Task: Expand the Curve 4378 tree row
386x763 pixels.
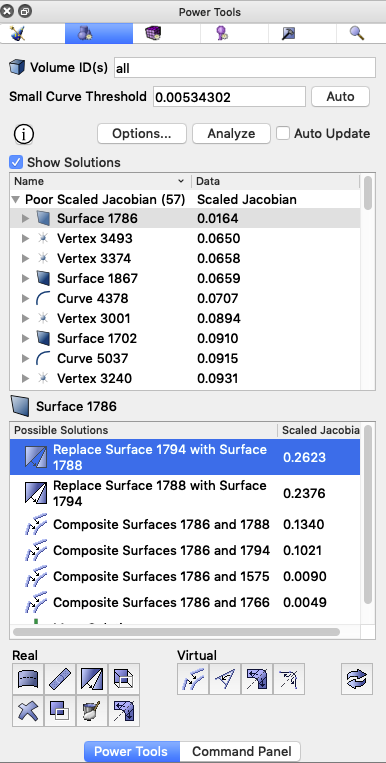Action: (26, 298)
